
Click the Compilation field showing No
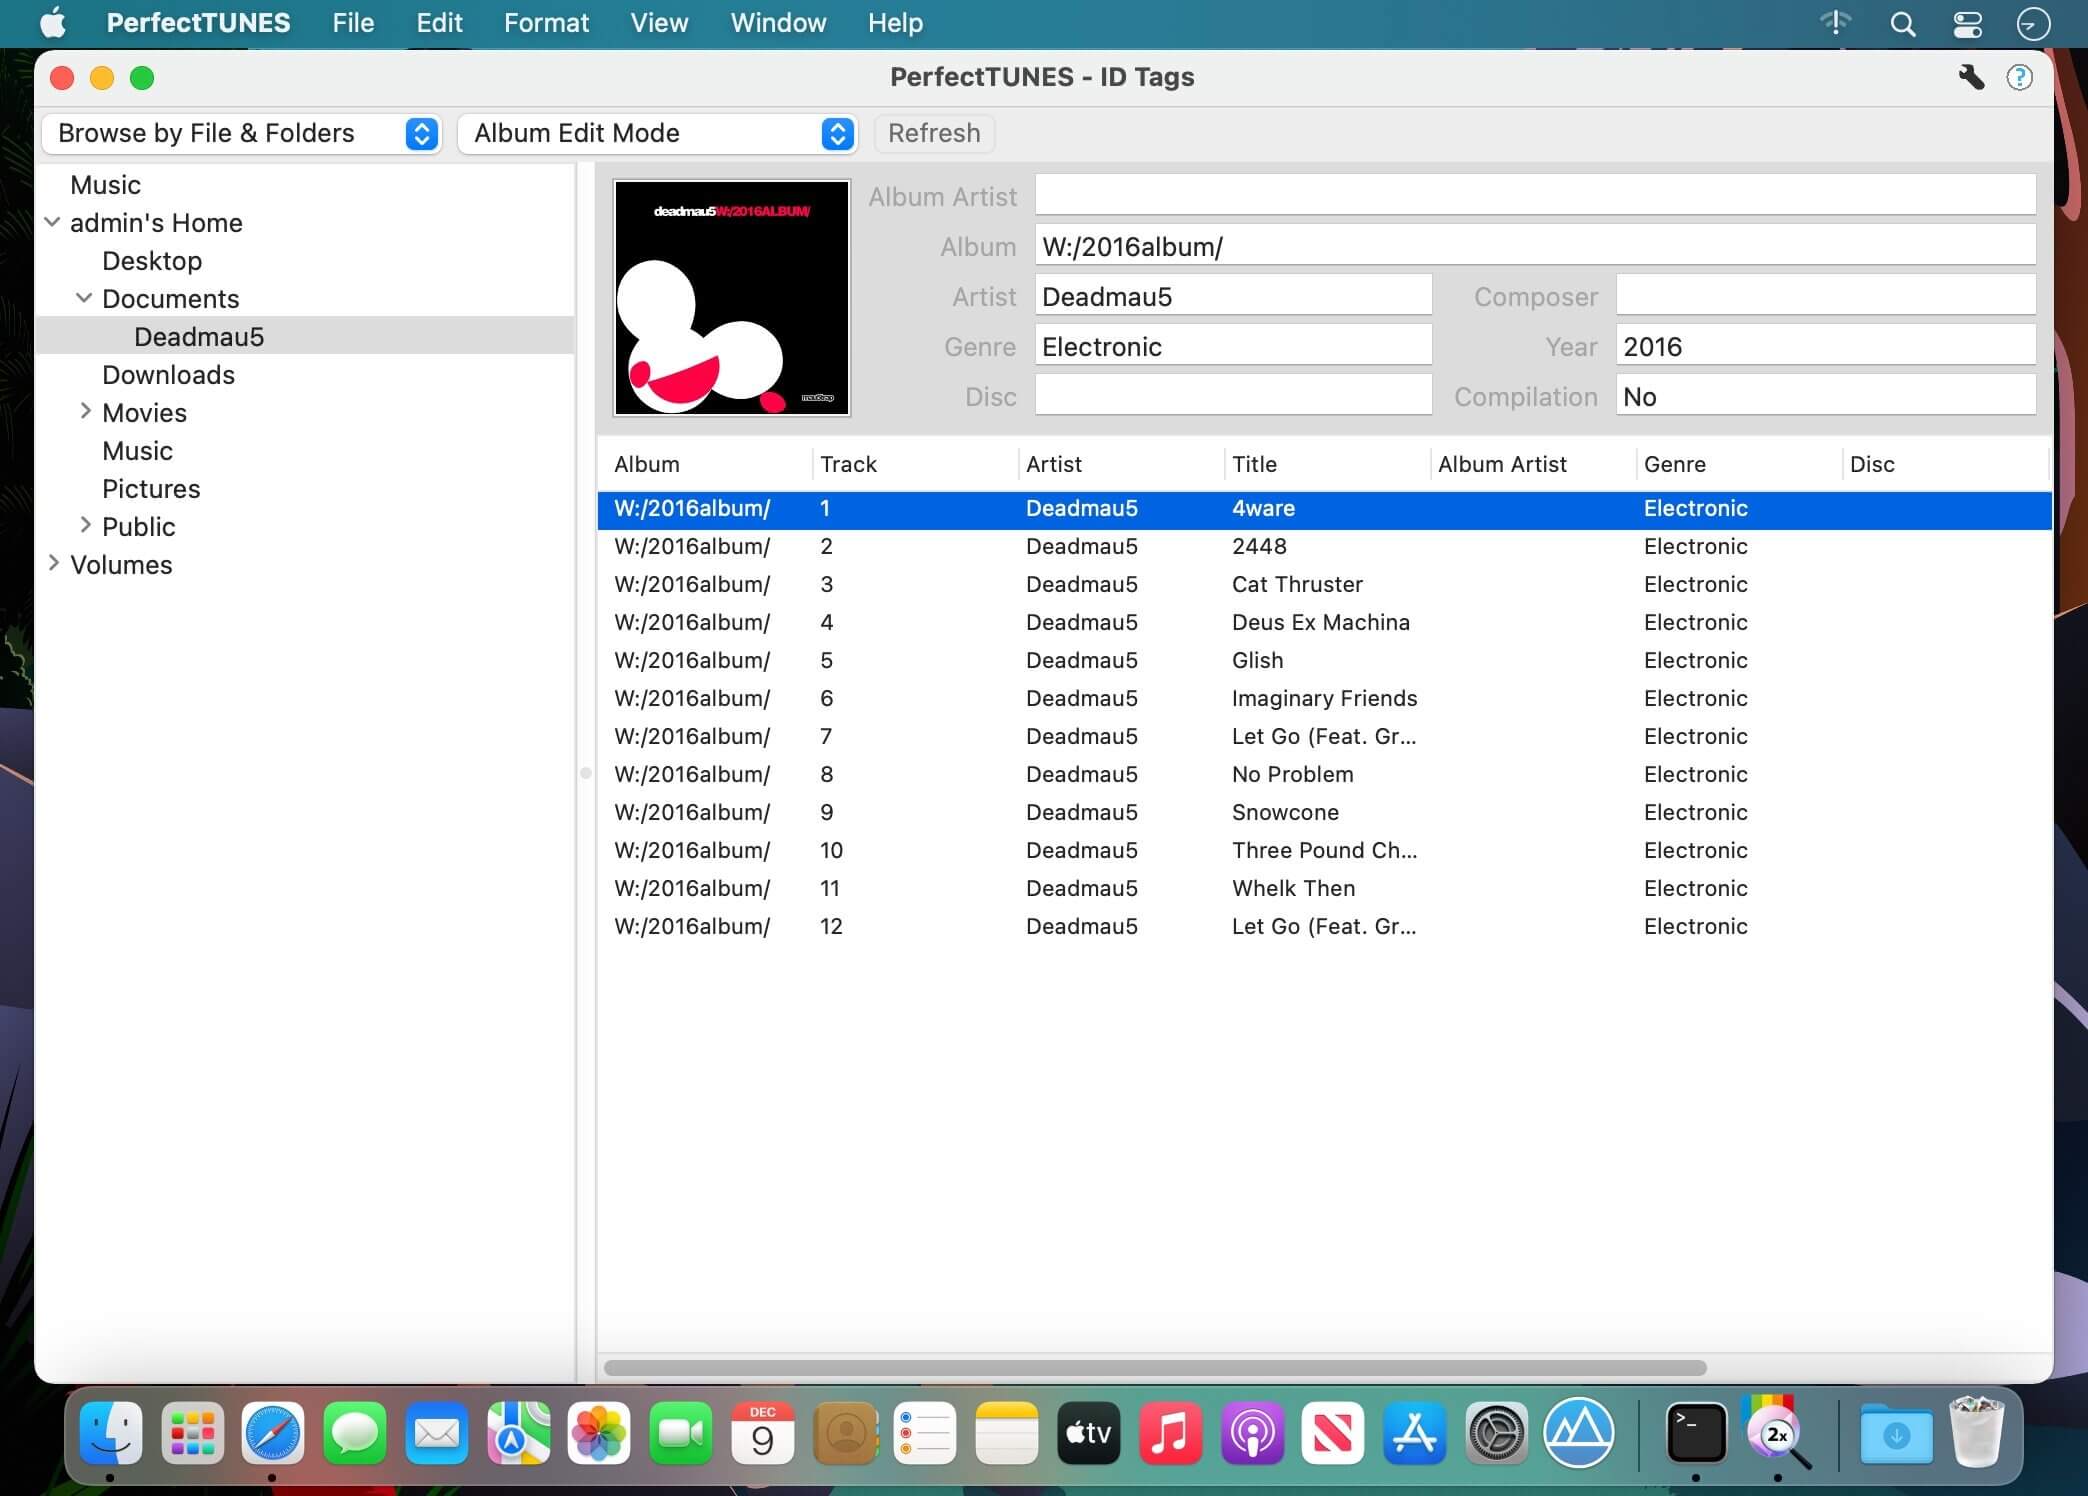coord(1826,395)
